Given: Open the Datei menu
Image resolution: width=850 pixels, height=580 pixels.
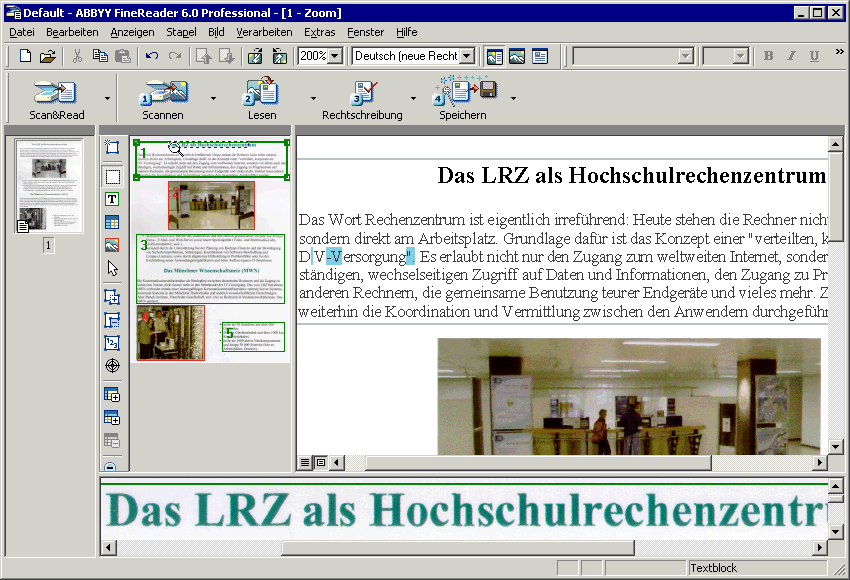Looking at the screenshot, I should click(x=22, y=32).
